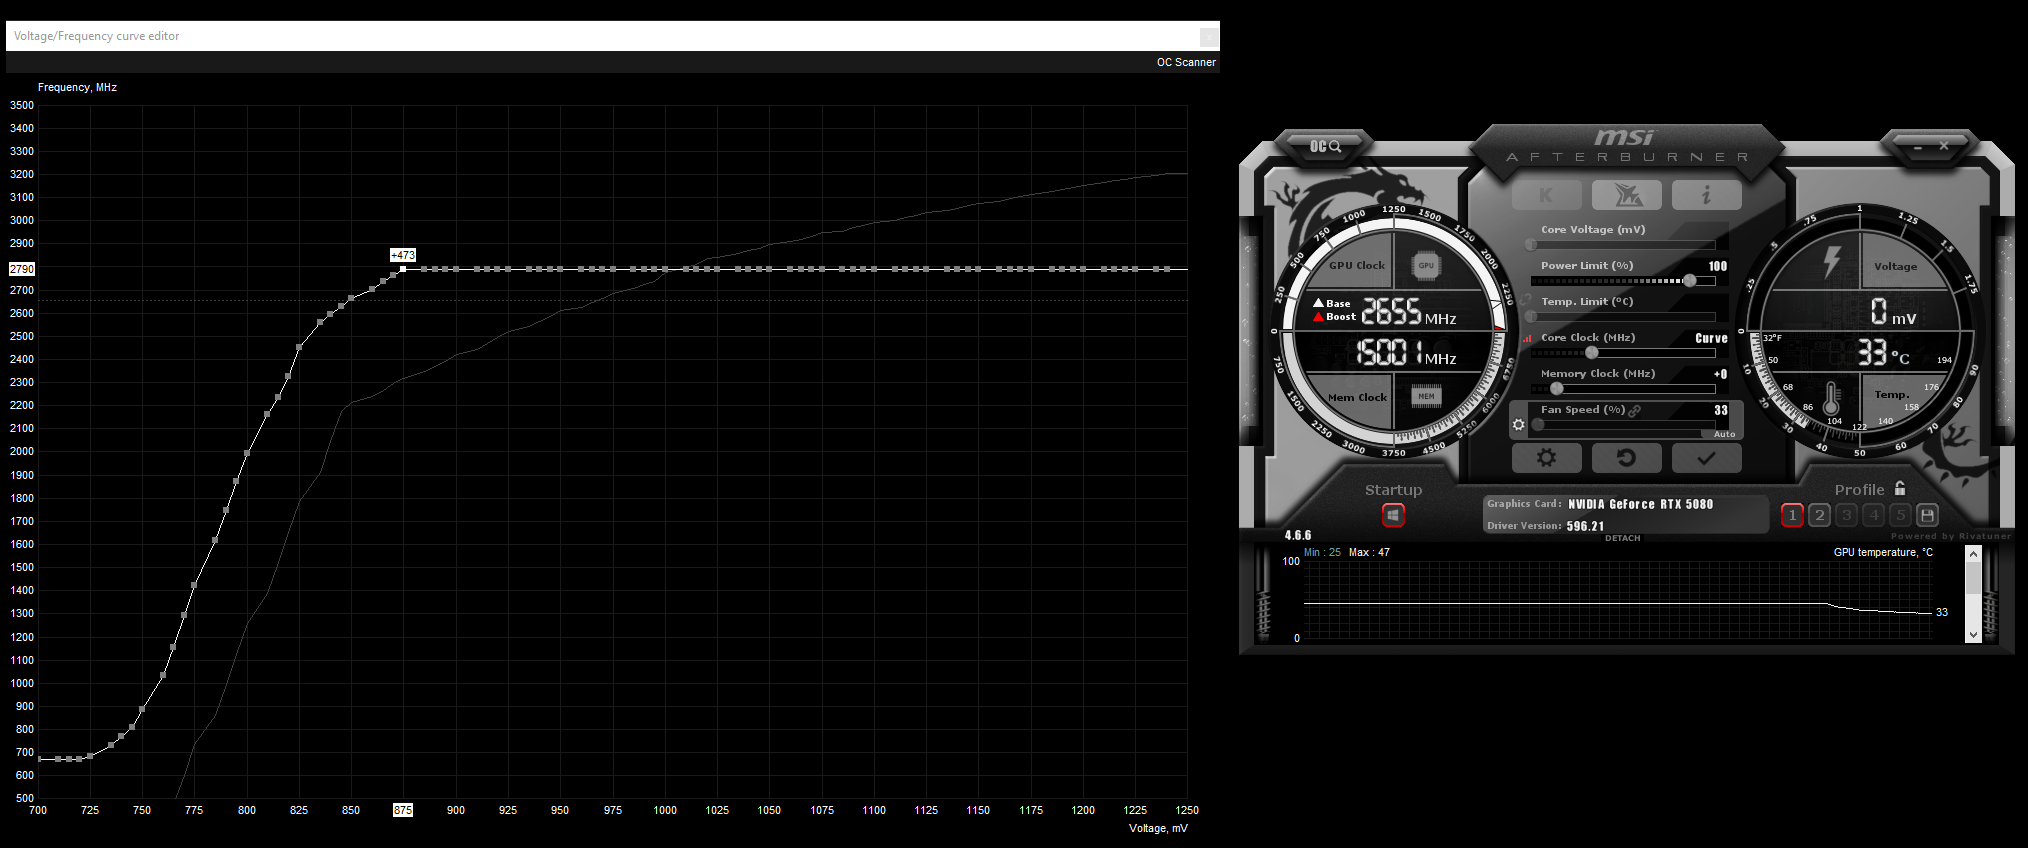Screen dimensions: 2028x848
Task: Select profile slot 3
Action: (1847, 515)
